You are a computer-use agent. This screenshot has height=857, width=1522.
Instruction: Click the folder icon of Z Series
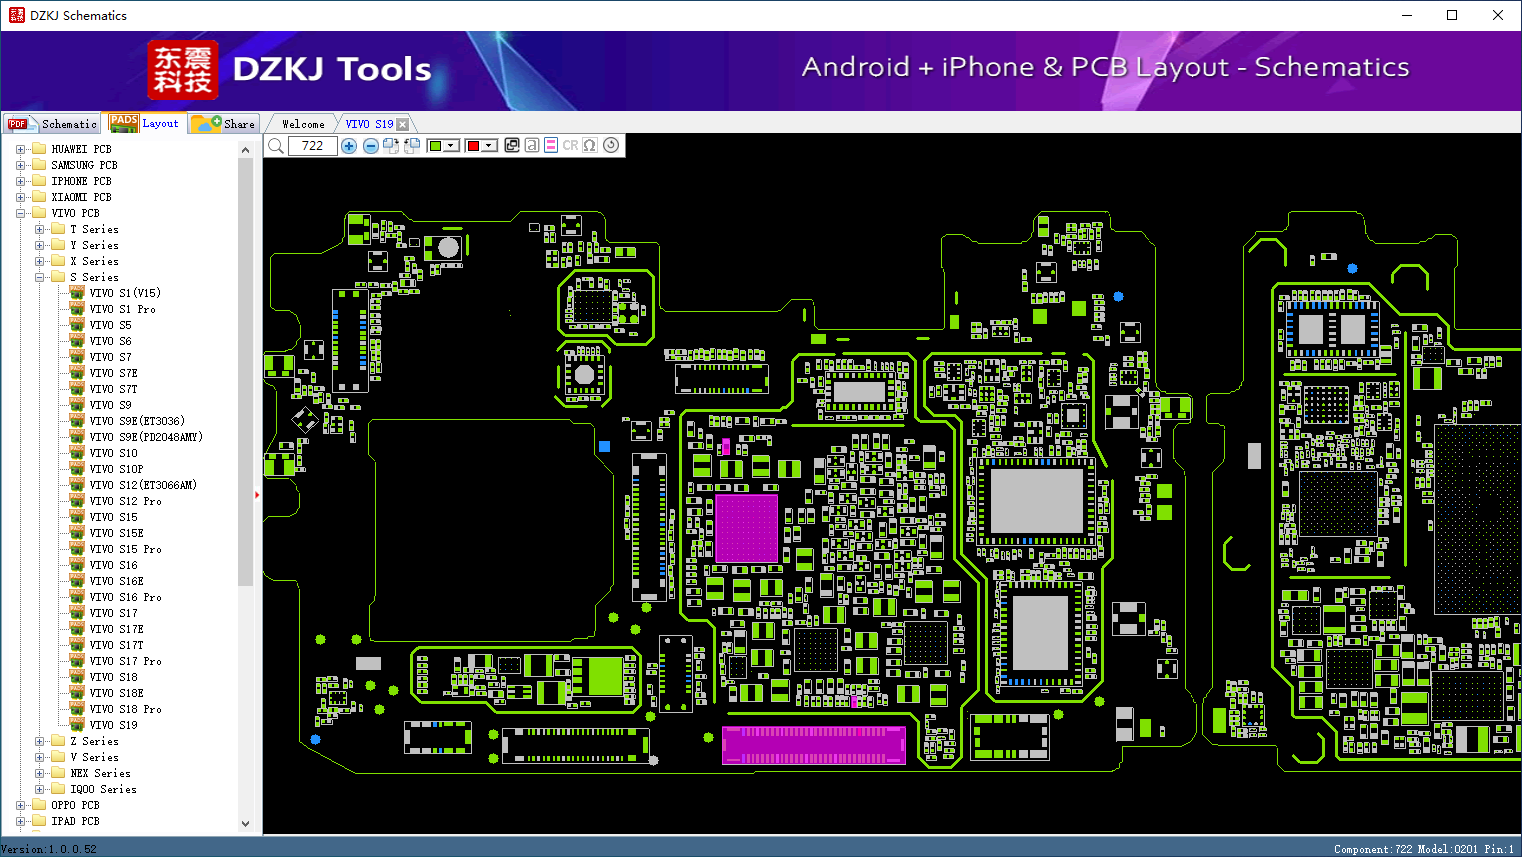[x=58, y=741]
